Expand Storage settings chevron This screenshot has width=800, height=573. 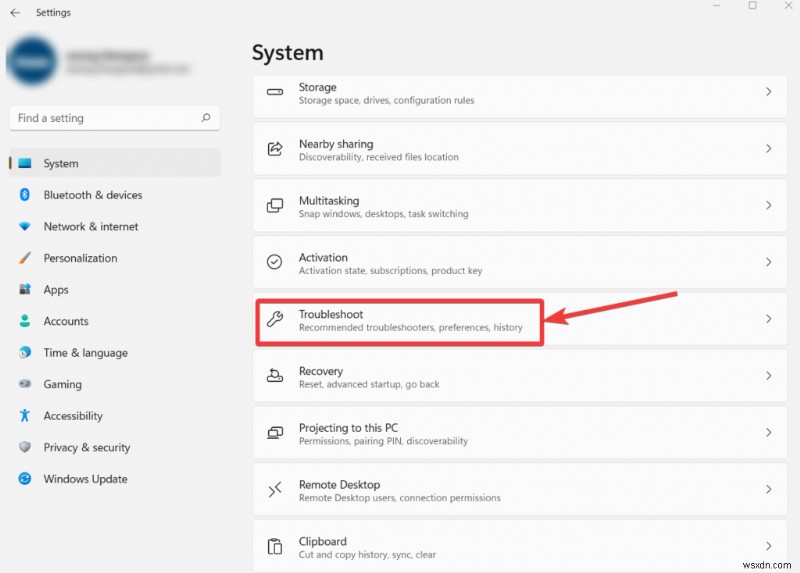pos(768,92)
